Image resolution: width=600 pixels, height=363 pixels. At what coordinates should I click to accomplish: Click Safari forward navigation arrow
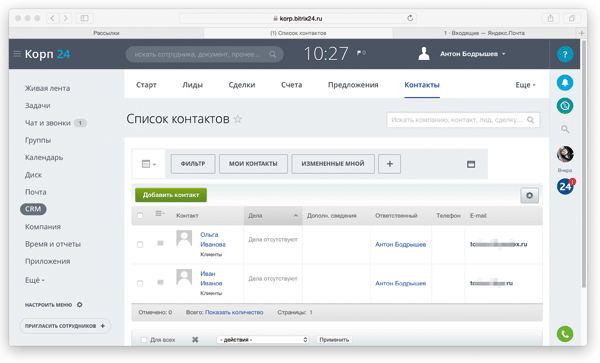65,18
